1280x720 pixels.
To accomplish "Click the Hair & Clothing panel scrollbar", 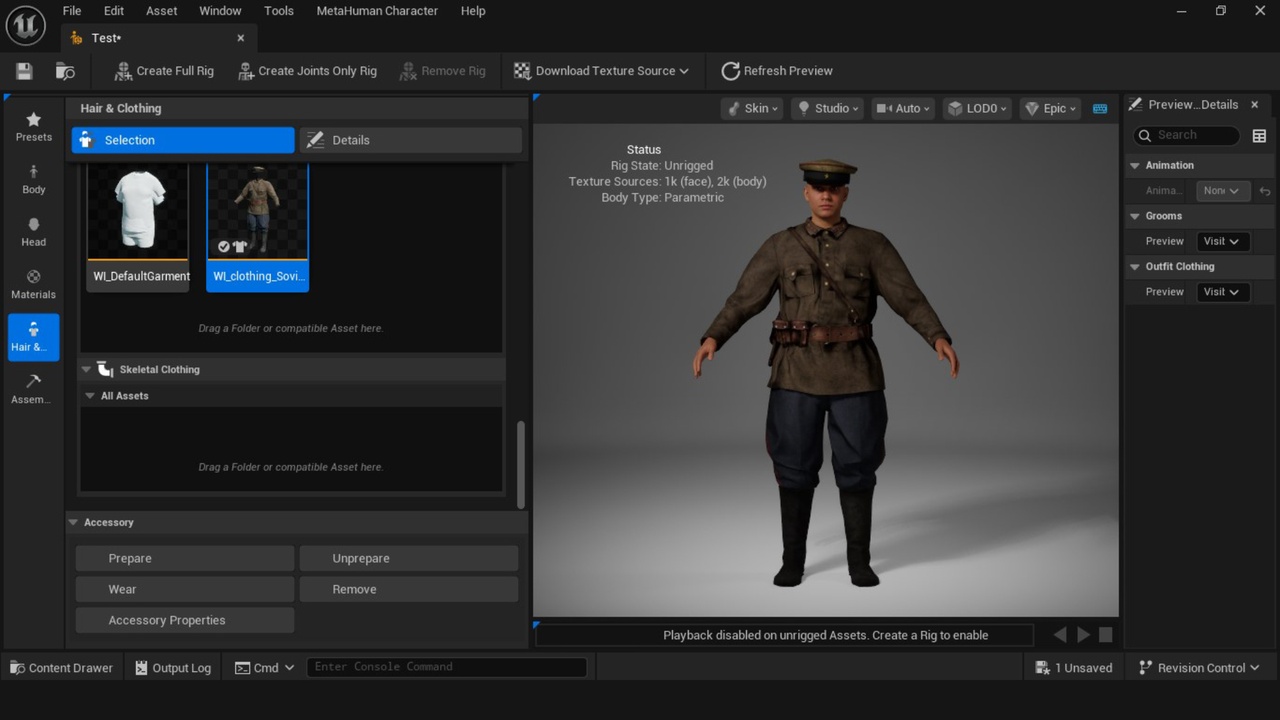I will [520, 464].
